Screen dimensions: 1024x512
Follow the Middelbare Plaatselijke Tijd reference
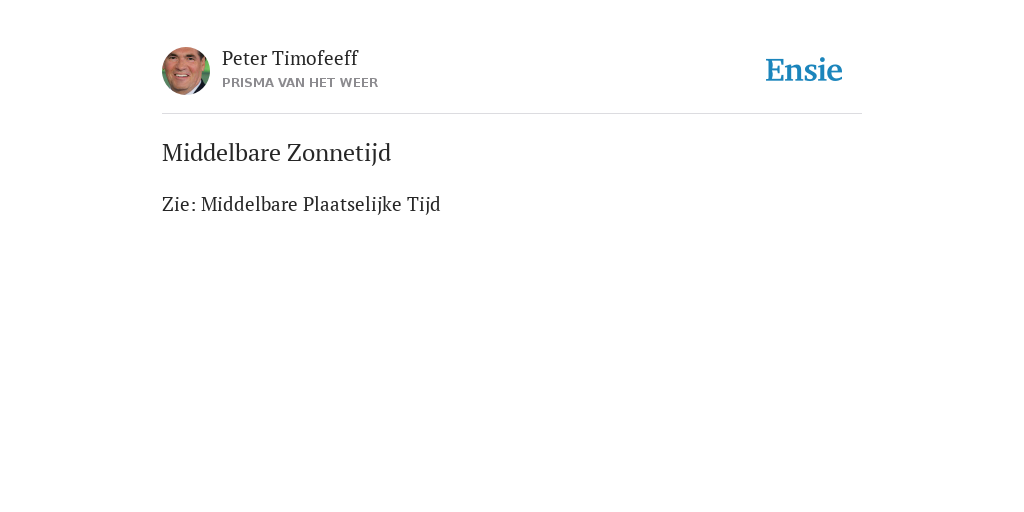(x=321, y=204)
